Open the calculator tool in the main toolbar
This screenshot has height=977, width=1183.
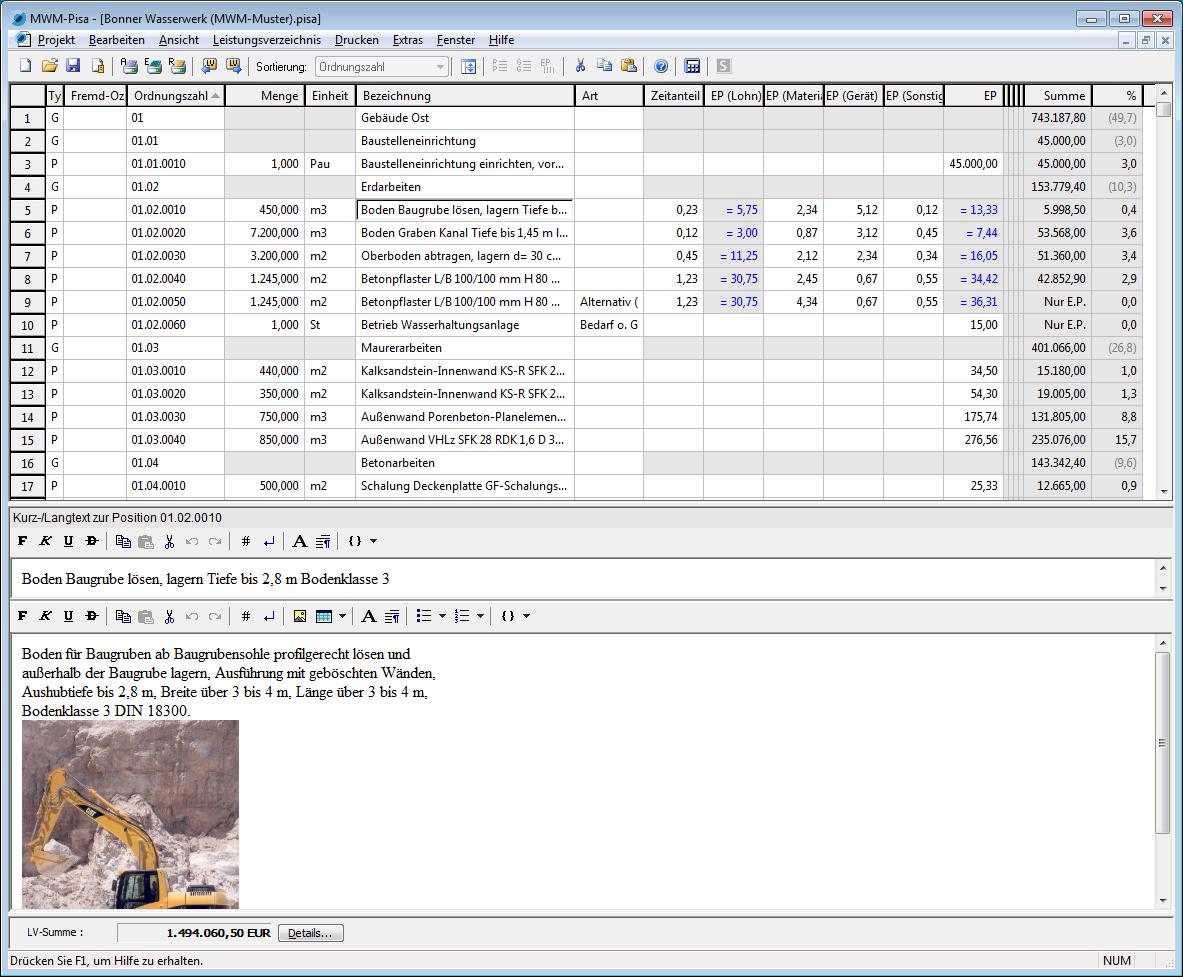tap(692, 66)
